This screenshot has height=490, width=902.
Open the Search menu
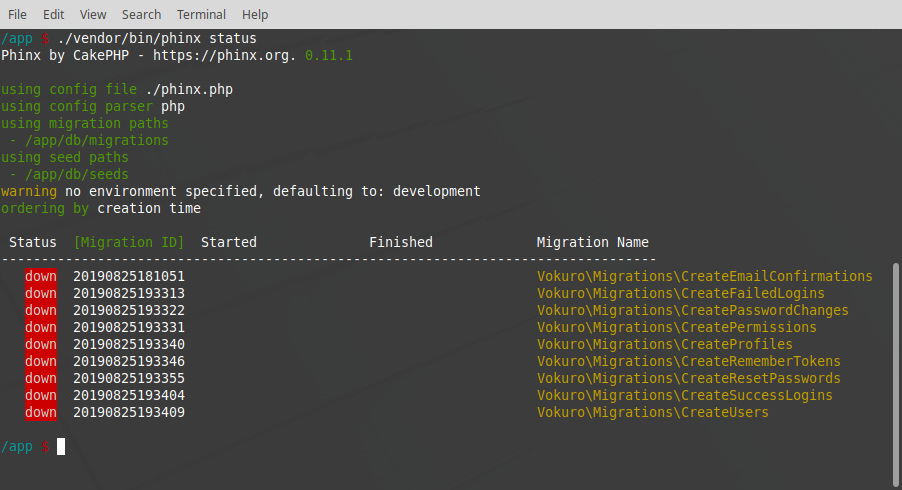(141, 14)
